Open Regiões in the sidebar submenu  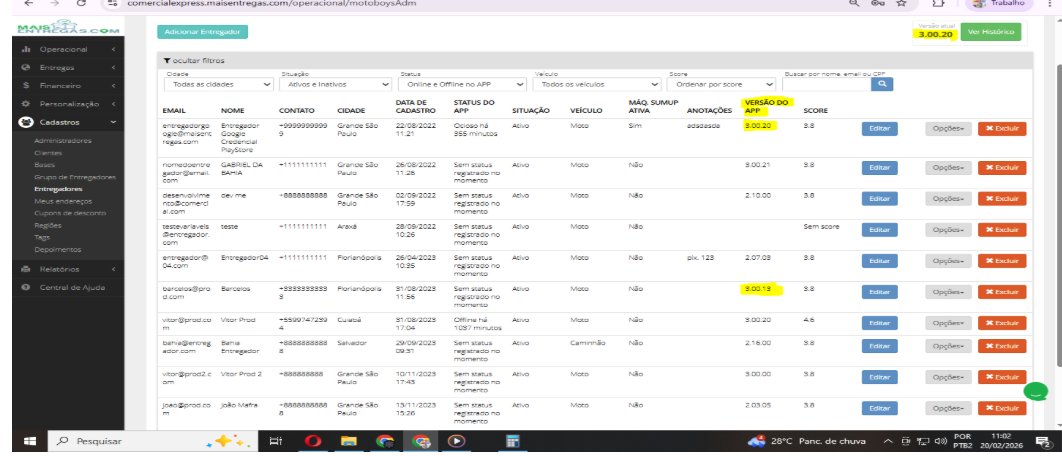click(x=47, y=226)
